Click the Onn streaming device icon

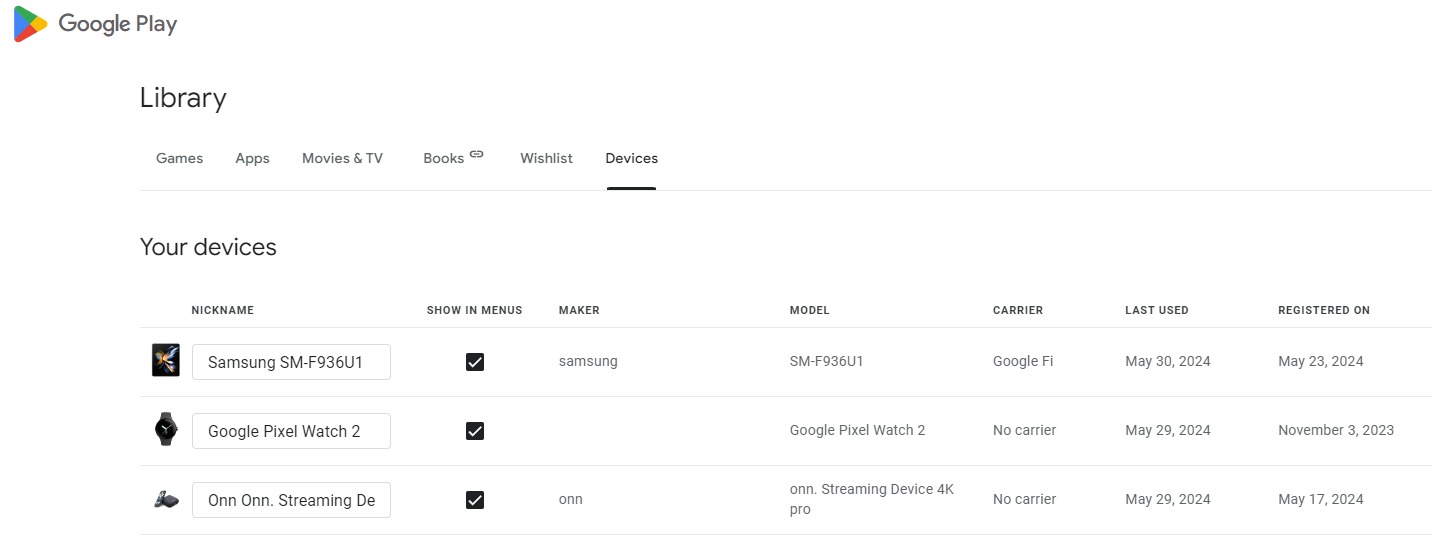click(x=165, y=499)
